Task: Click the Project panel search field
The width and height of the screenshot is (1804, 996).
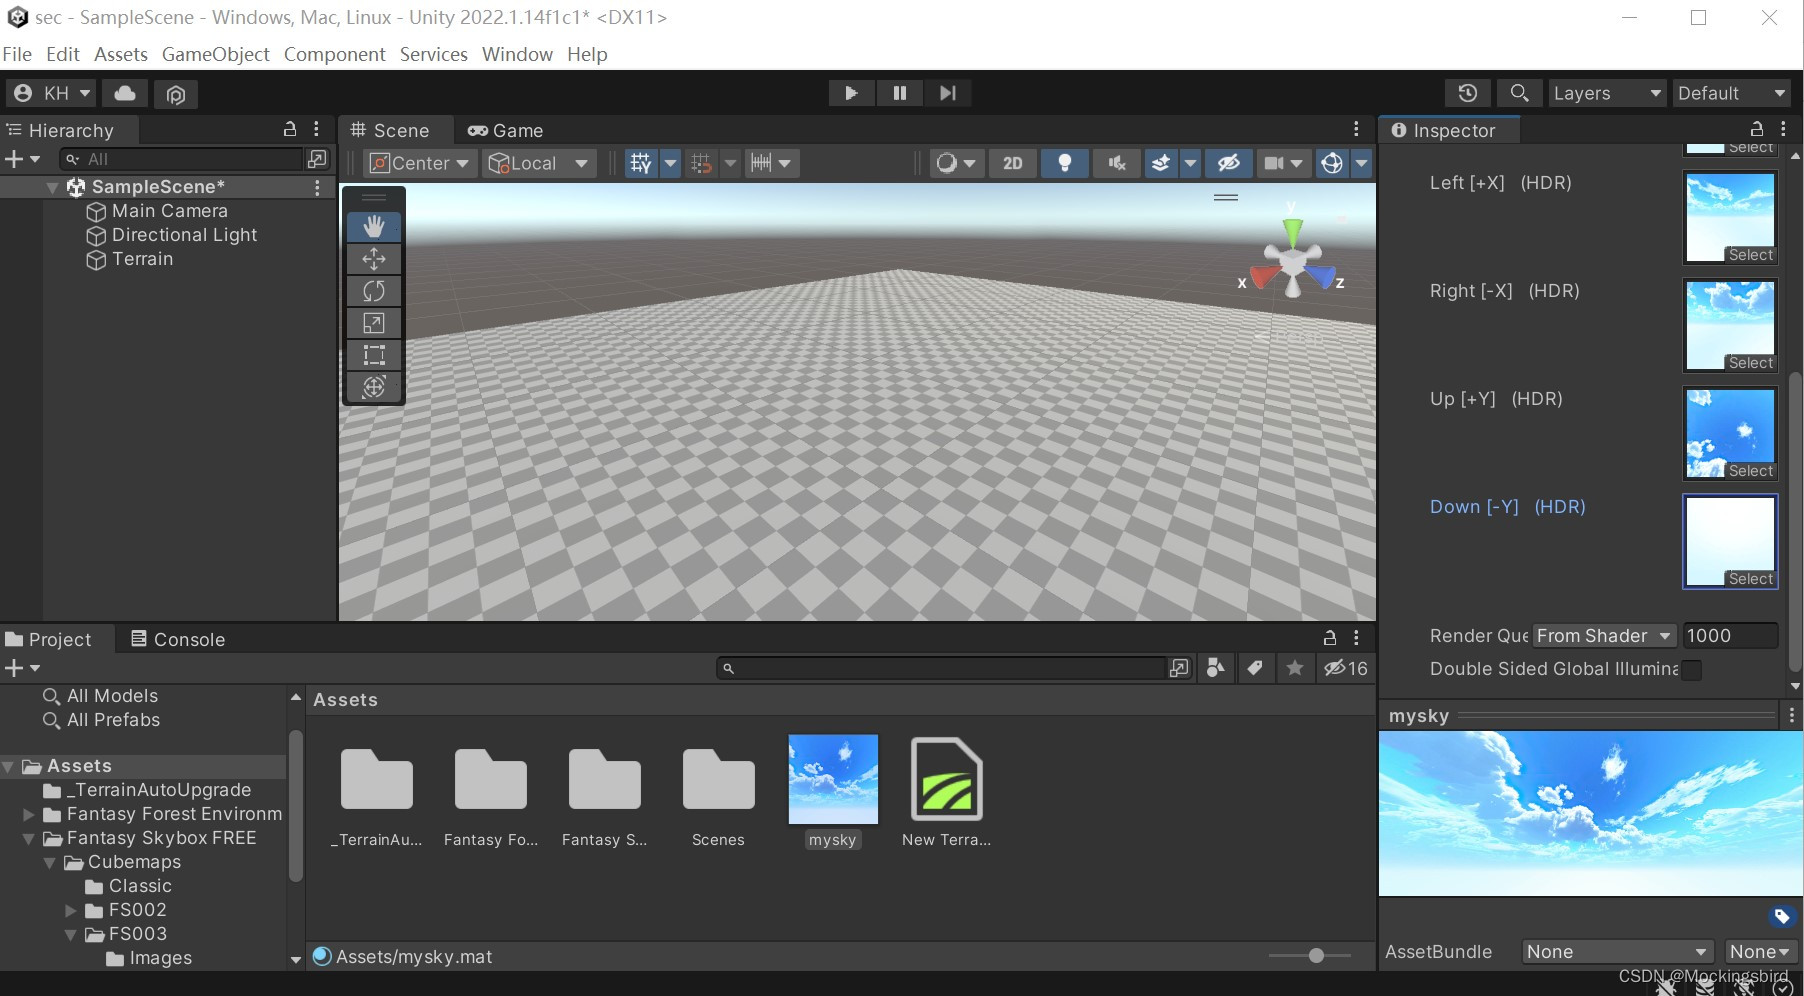Action: (x=941, y=668)
